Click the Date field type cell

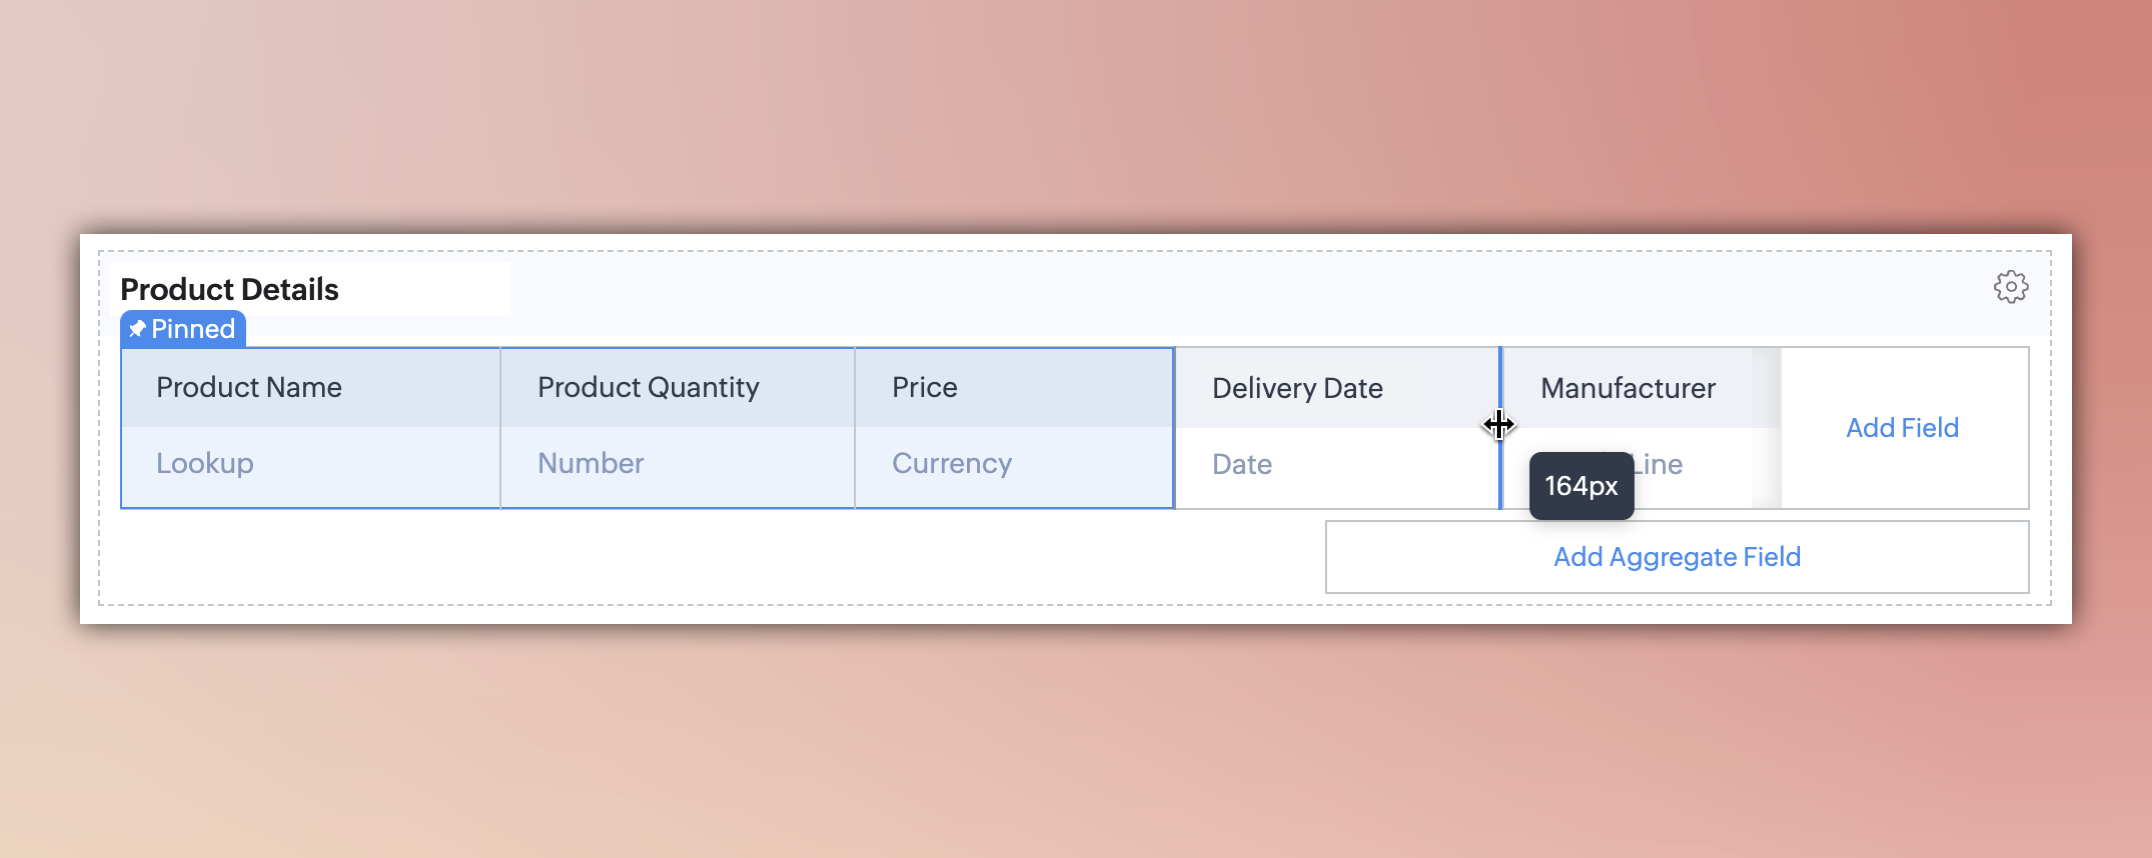(x=1242, y=465)
